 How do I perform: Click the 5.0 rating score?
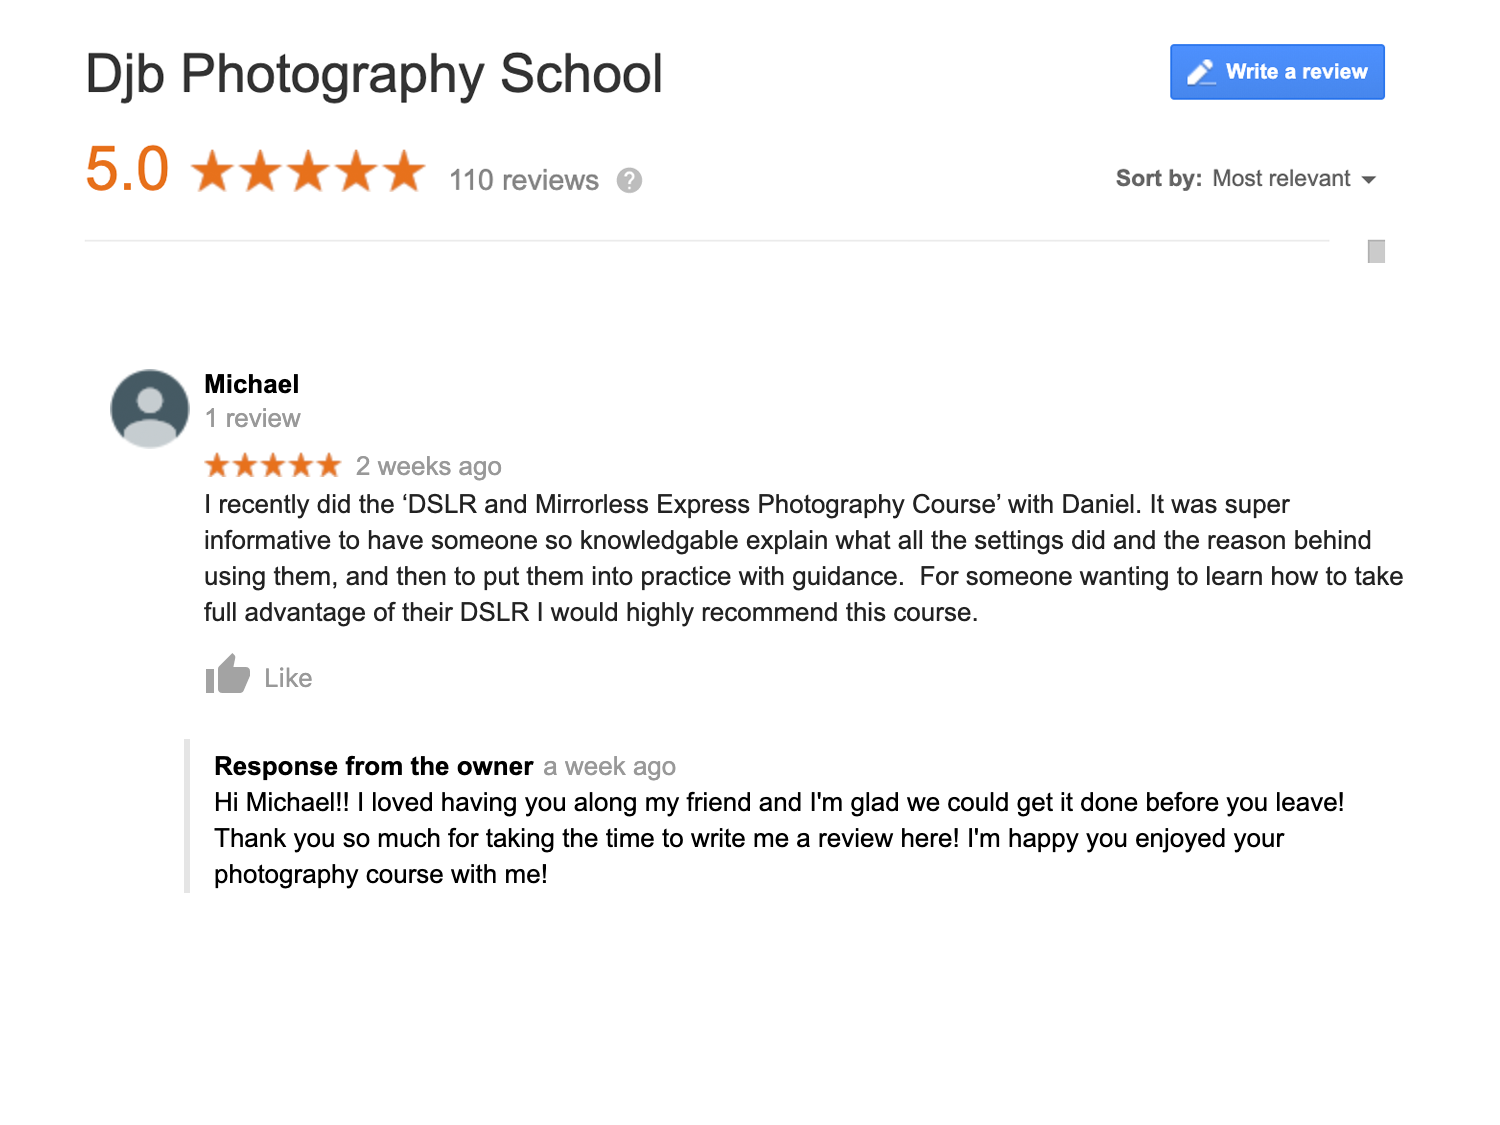click(127, 169)
